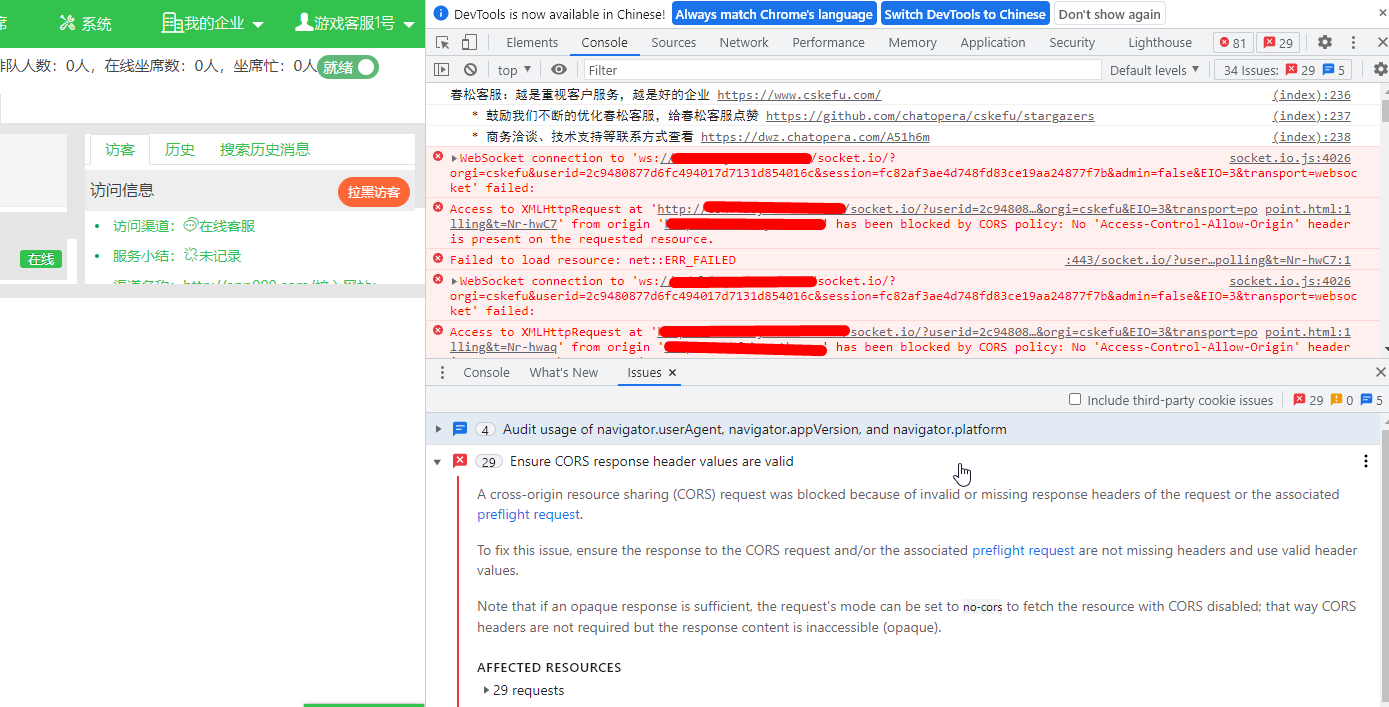Open the 历史 history tab
The height and width of the screenshot is (707, 1389).
tap(180, 149)
